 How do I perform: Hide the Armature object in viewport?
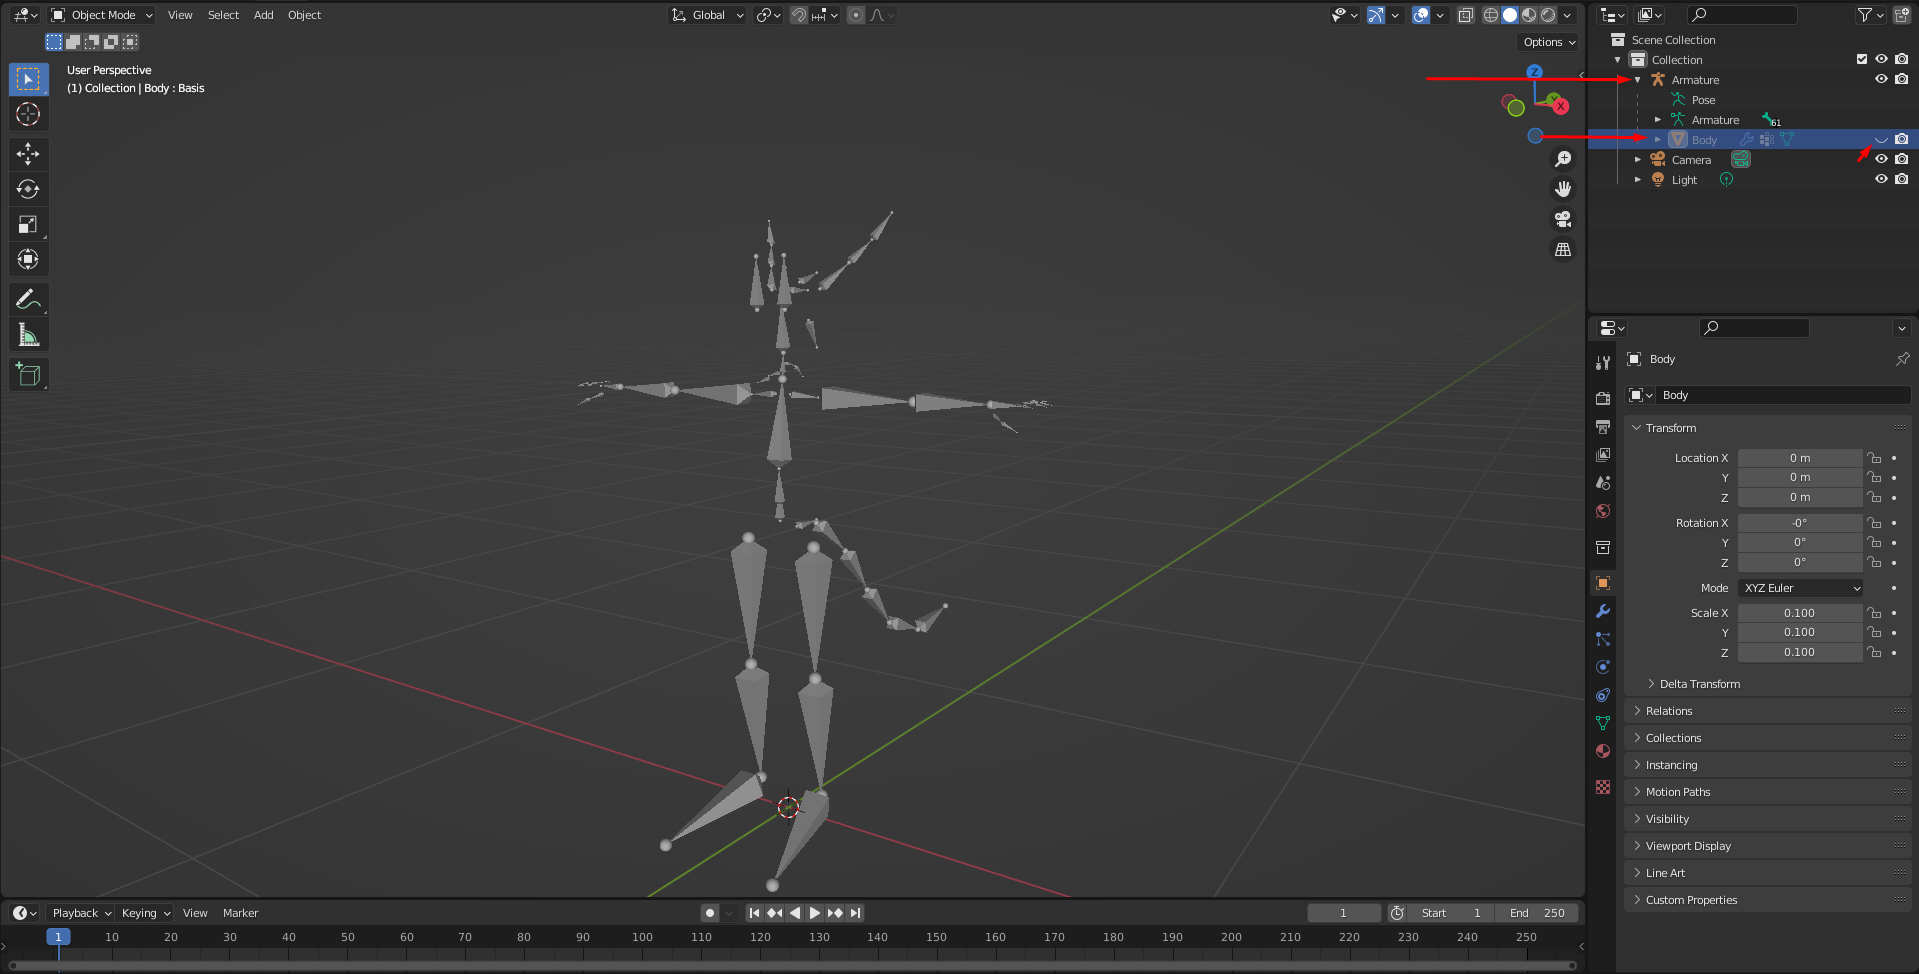pyautogui.click(x=1881, y=80)
